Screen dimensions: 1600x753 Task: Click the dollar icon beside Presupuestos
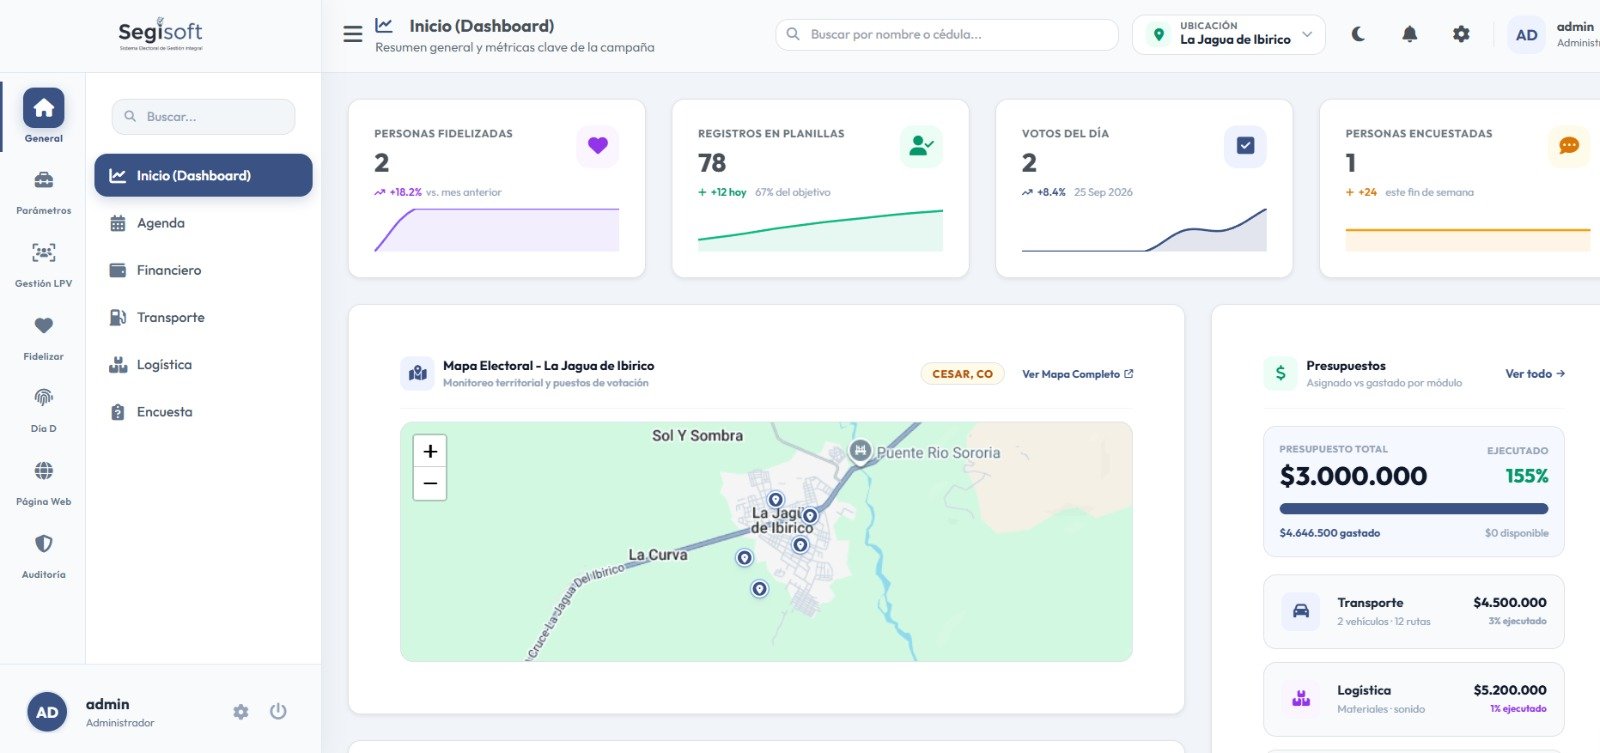(1281, 374)
